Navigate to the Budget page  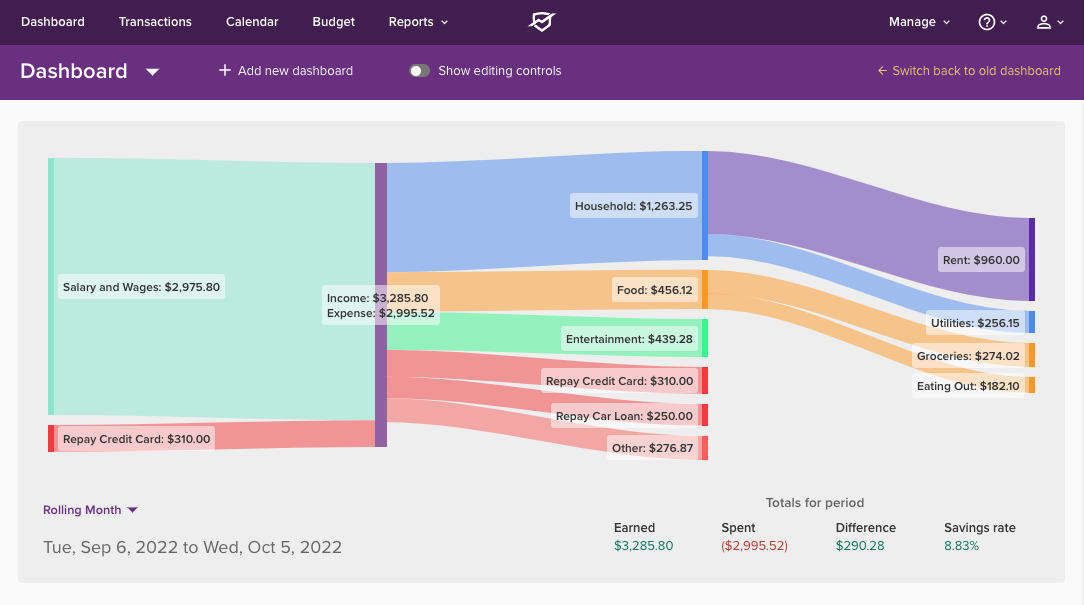[x=333, y=22]
